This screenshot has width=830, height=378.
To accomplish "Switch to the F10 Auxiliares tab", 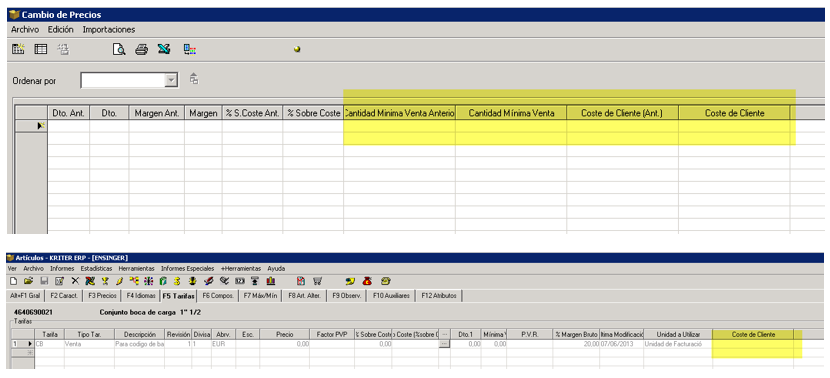I will coord(391,296).
